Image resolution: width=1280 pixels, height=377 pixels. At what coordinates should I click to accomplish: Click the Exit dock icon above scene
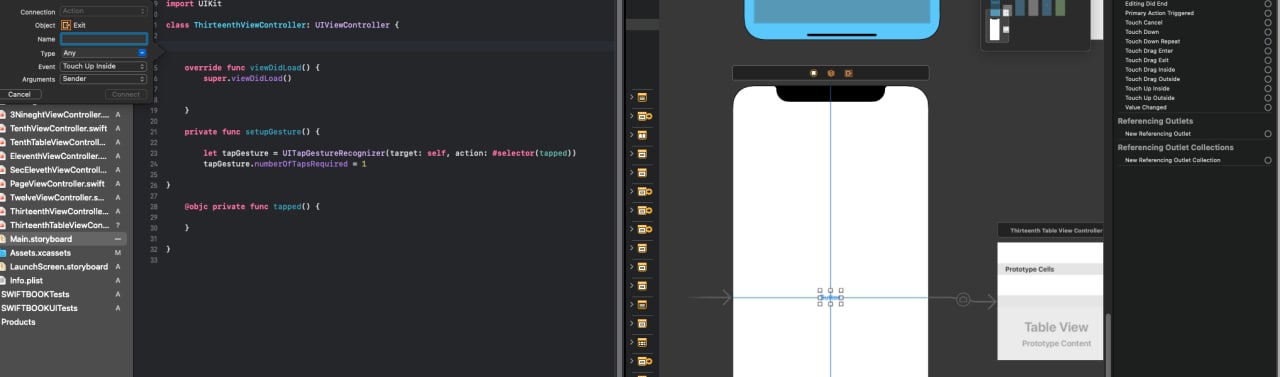pyautogui.click(x=848, y=73)
